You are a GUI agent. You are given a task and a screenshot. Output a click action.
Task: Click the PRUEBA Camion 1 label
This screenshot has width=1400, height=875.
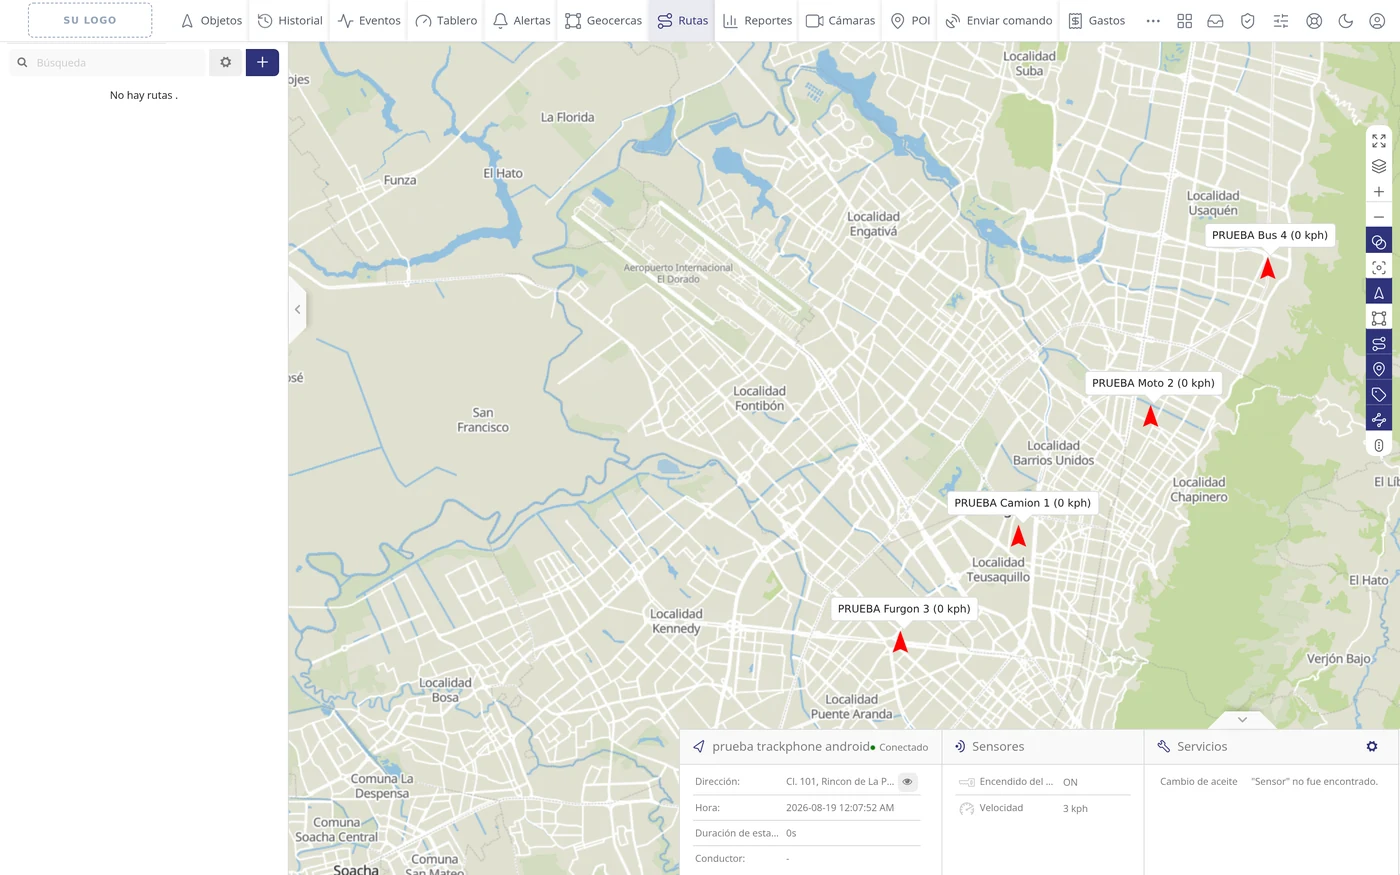[1022, 503]
